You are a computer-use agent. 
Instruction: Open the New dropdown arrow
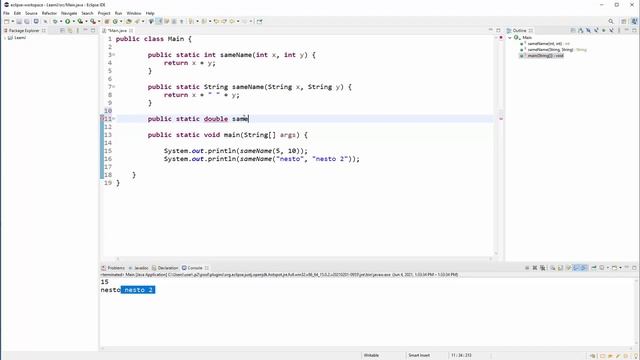(x=13, y=21)
